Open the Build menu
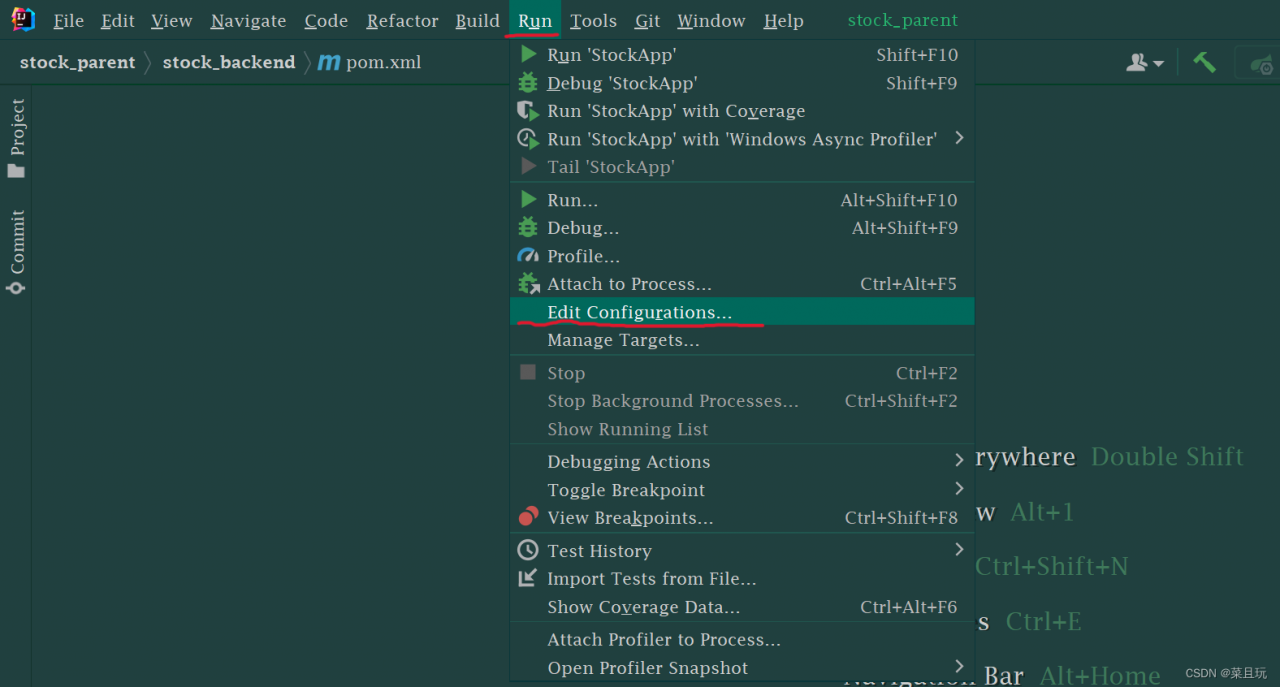This screenshot has height=687, width=1280. (477, 20)
